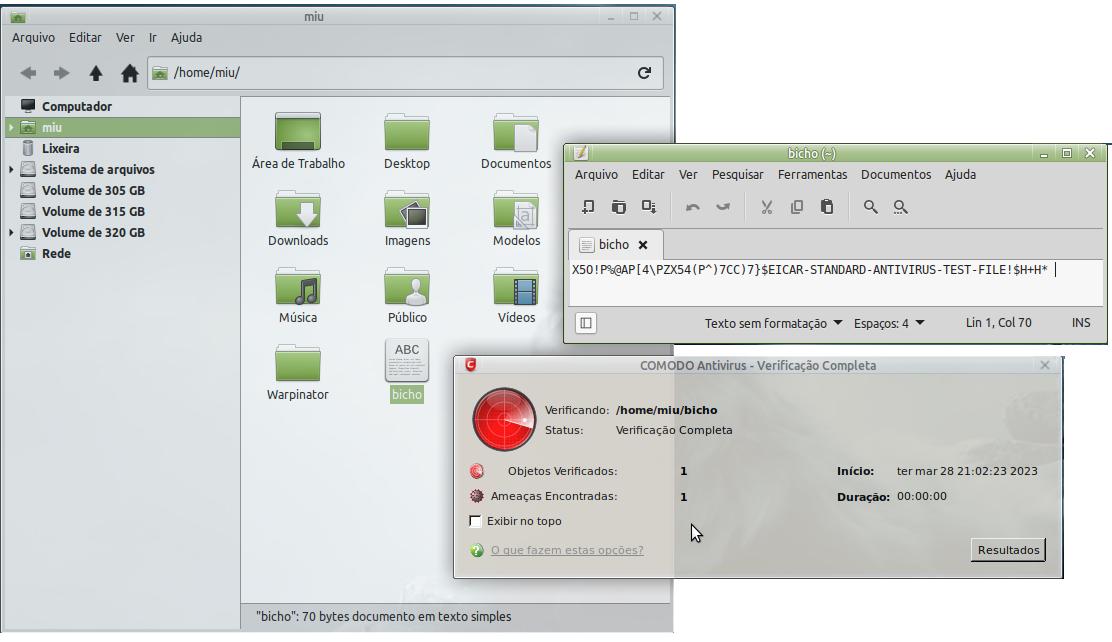This screenshot has width=1112, height=642.
Task: Open the Vídeos folder
Action: pyautogui.click(x=516, y=295)
